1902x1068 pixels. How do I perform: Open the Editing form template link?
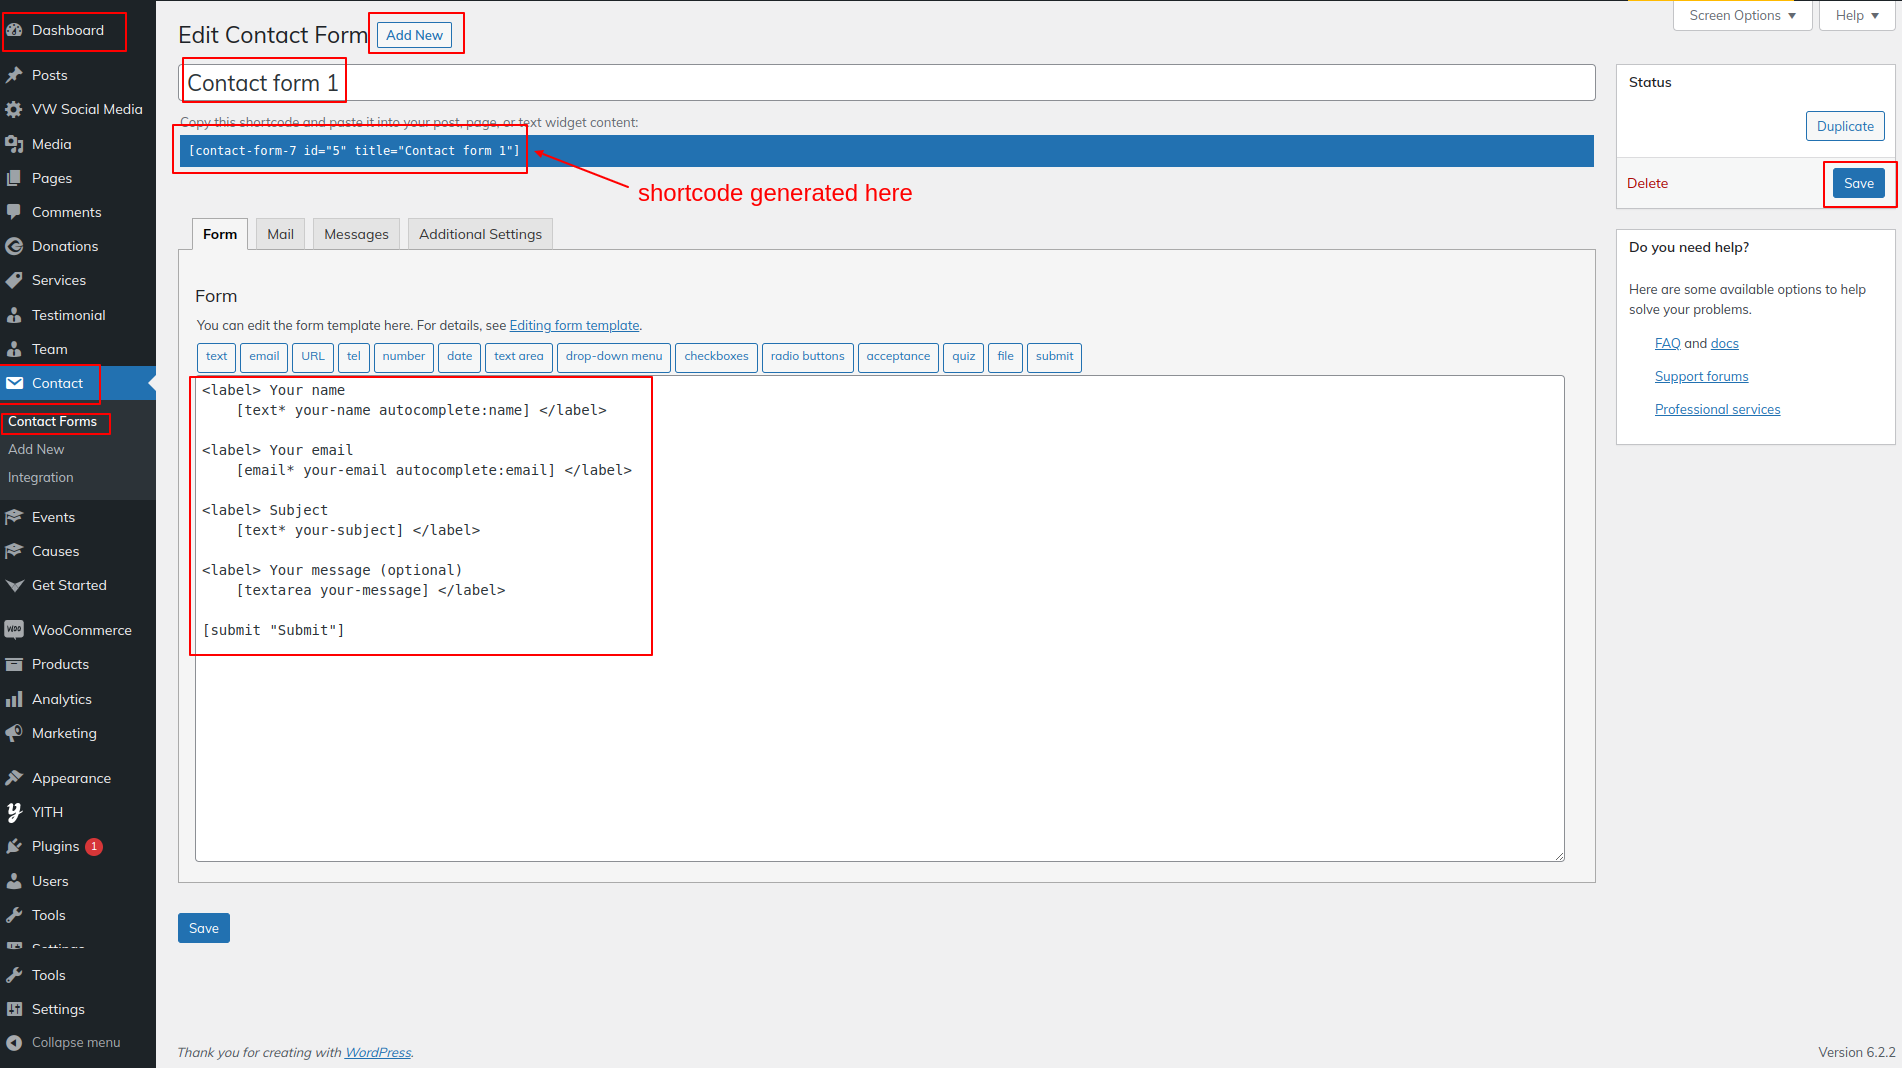click(x=574, y=325)
